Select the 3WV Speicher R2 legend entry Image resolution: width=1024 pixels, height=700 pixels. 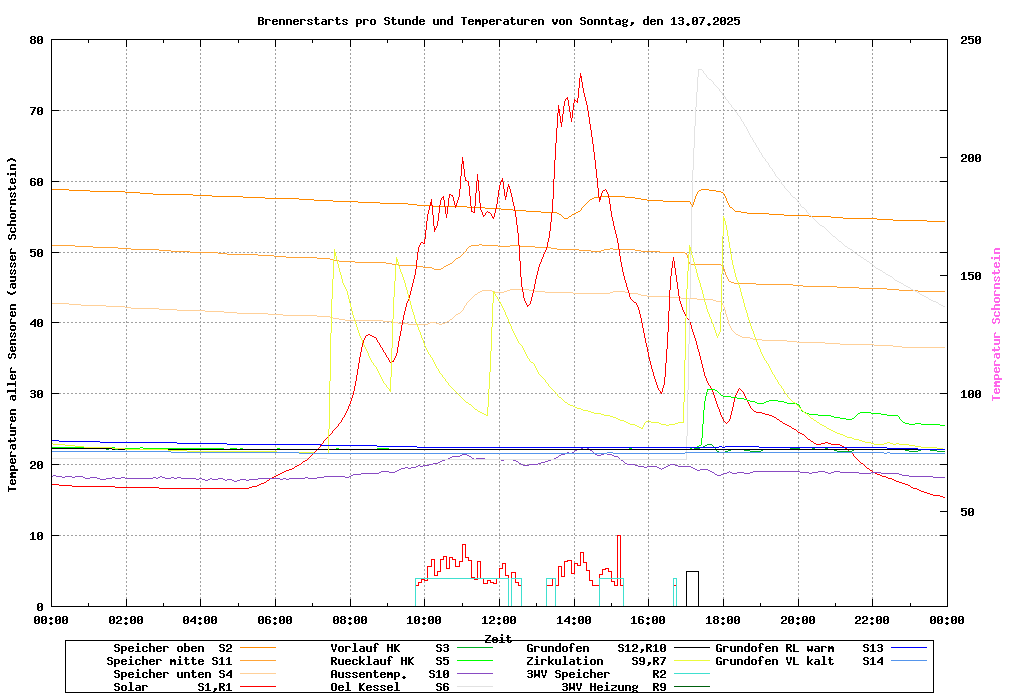pyautogui.click(x=596, y=674)
